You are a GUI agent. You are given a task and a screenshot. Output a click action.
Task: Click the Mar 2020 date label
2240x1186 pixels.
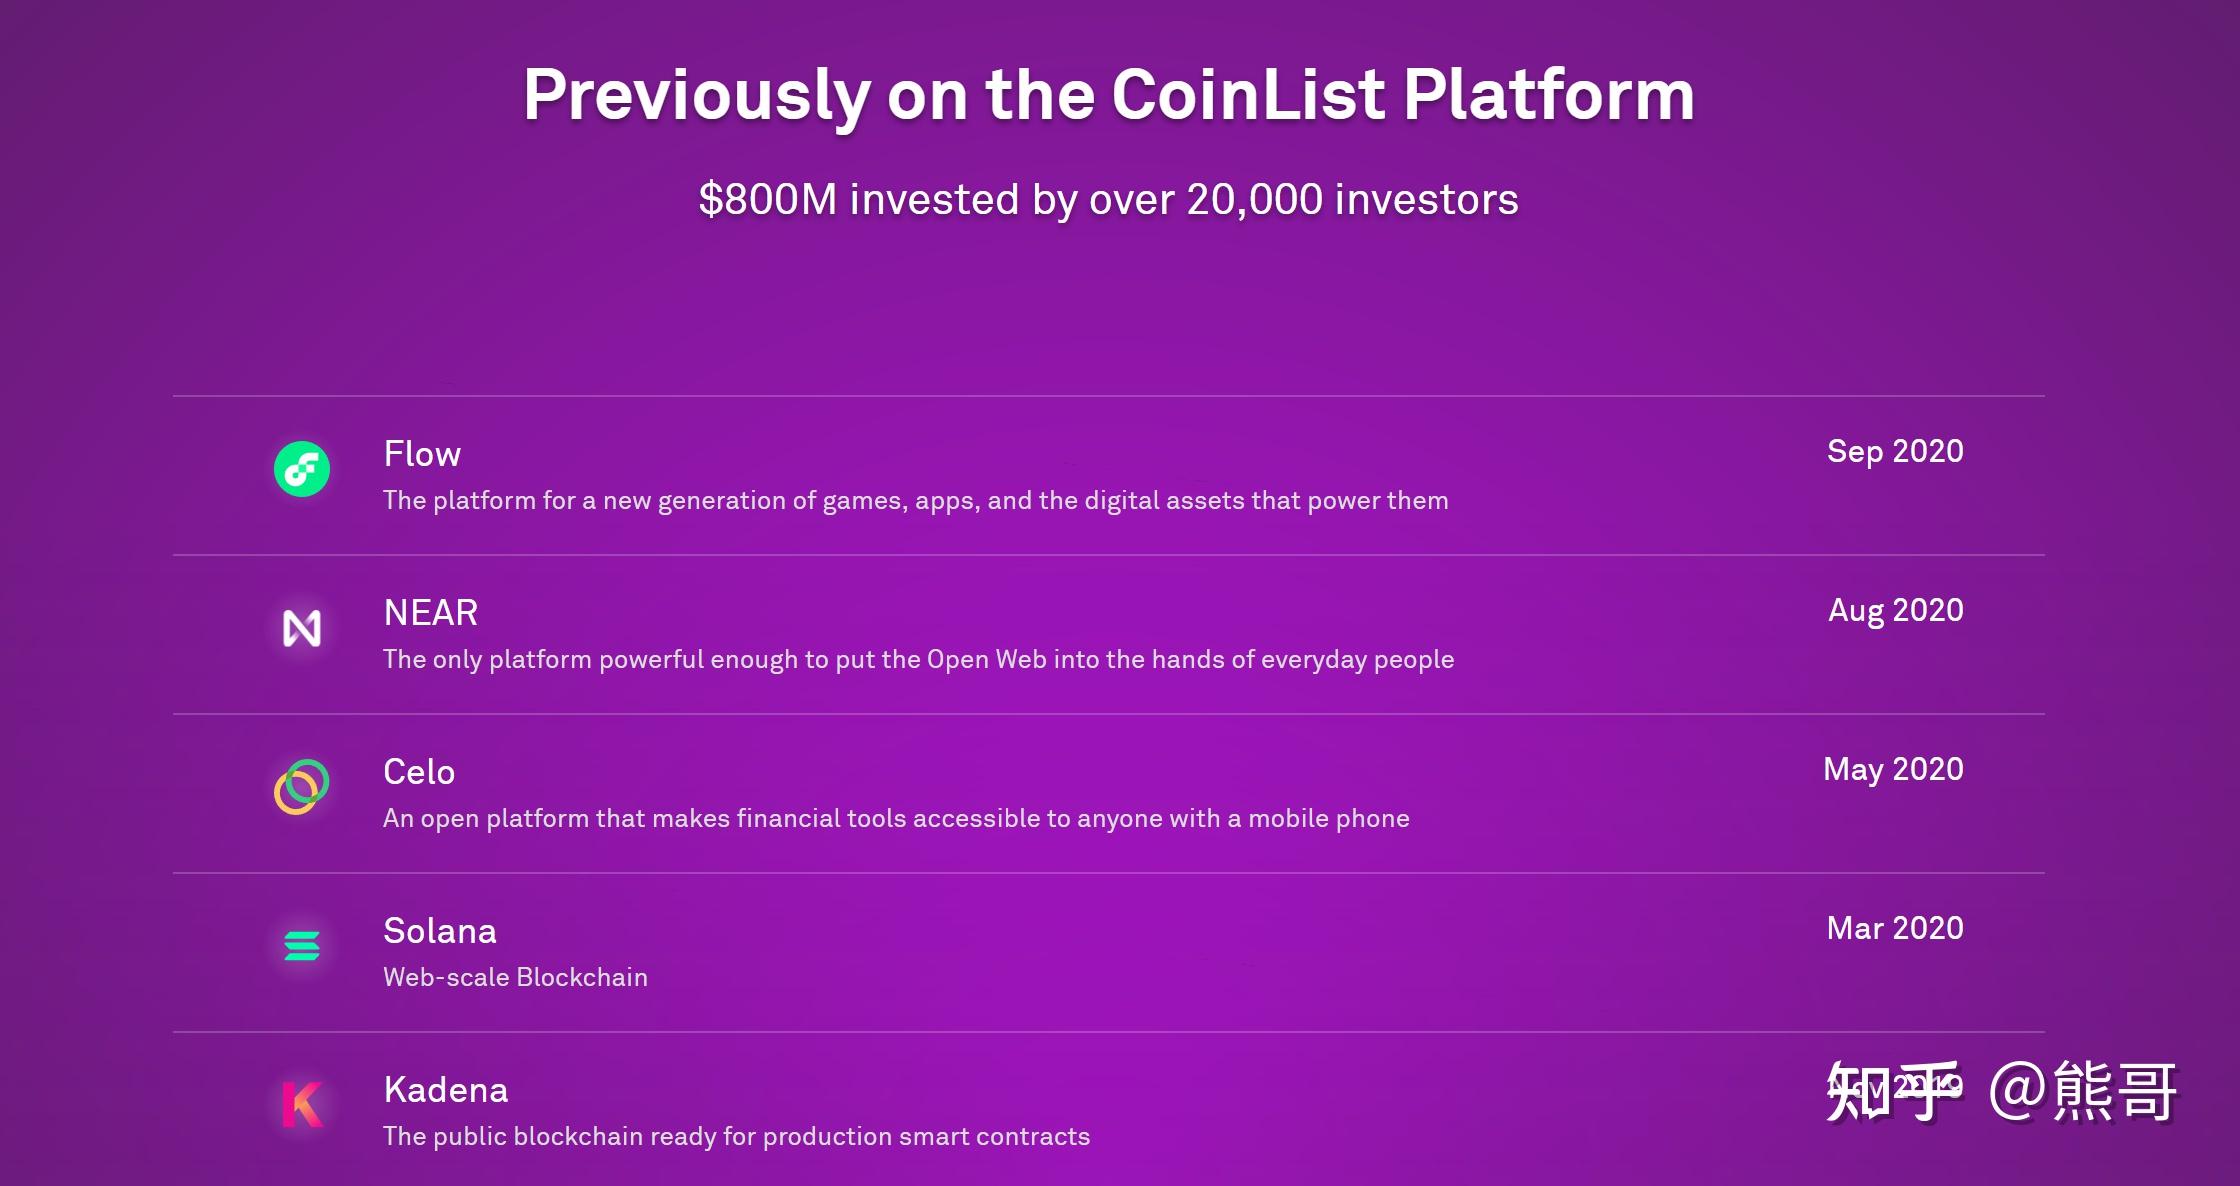click(1895, 929)
